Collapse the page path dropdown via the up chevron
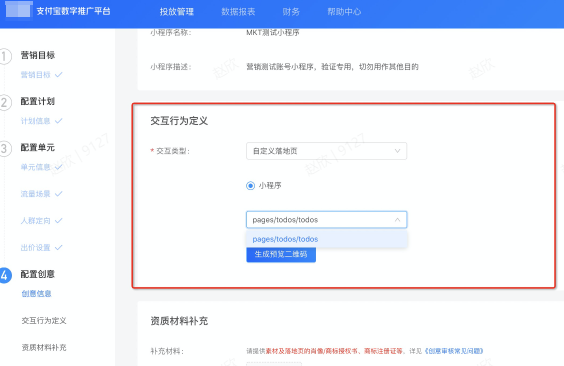Image resolution: width=564 pixels, height=366 pixels. pos(397,220)
